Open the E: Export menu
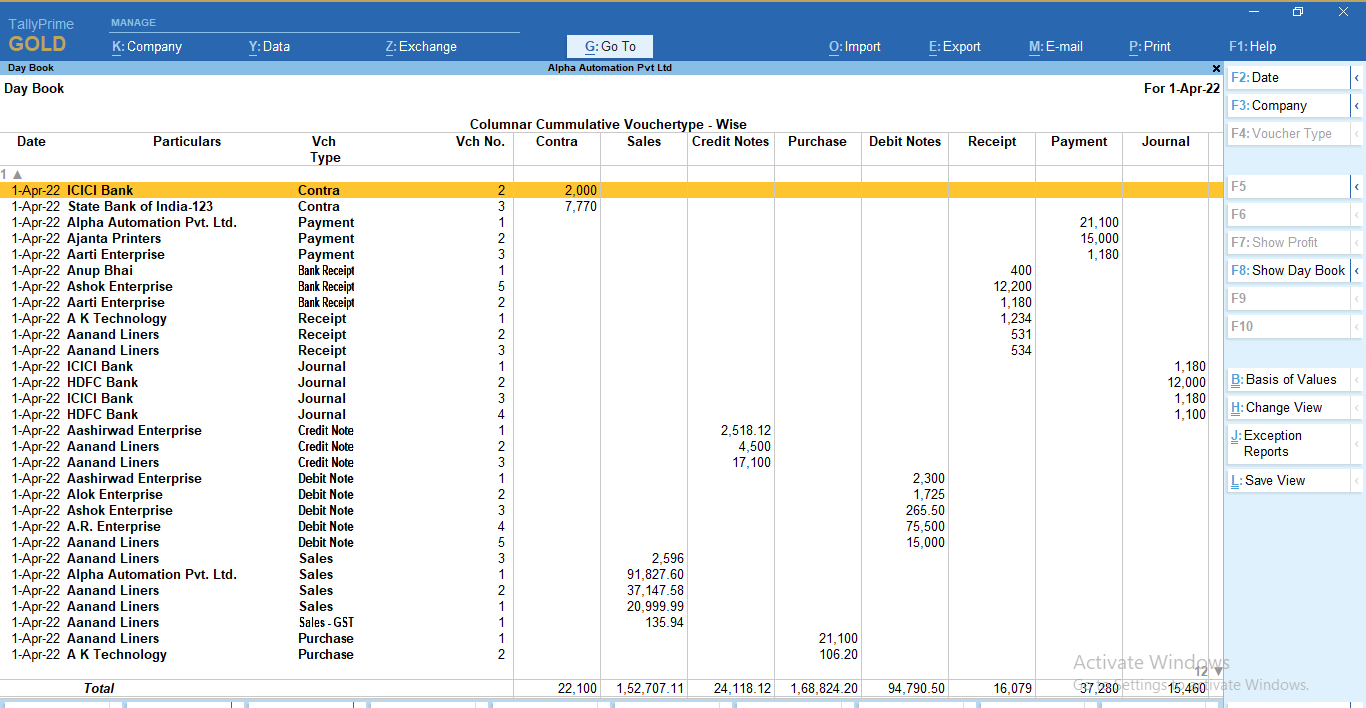The width and height of the screenshot is (1366, 708). click(x=954, y=46)
